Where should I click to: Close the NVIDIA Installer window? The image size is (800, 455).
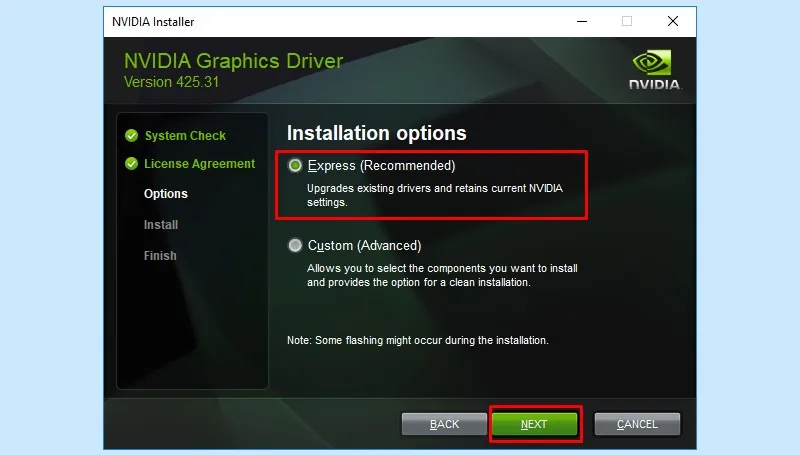click(673, 21)
